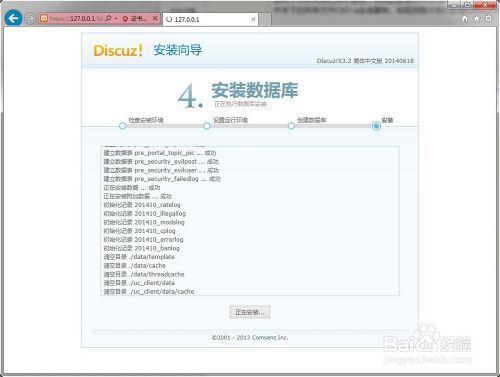Click log line 201410_errorlog
This screenshot has width=500, height=377.
coord(143,240)
